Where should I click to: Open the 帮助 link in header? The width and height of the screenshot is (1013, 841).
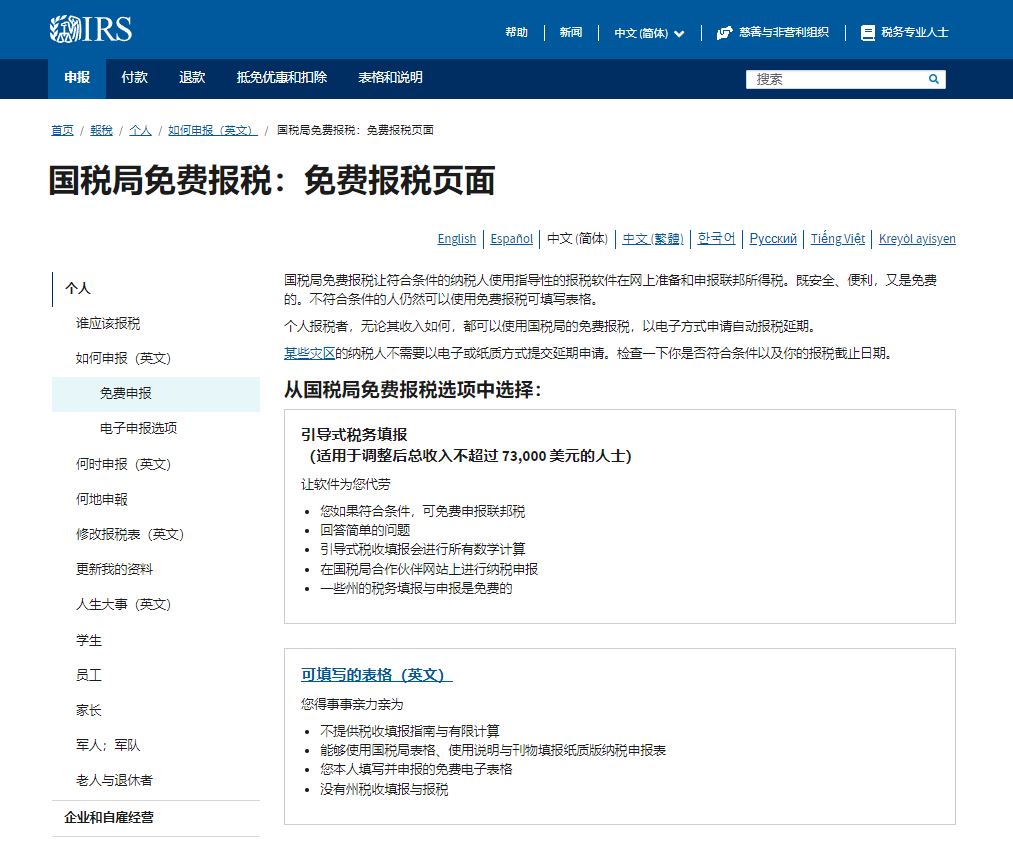pyautogui.click(x=516, y=32)
